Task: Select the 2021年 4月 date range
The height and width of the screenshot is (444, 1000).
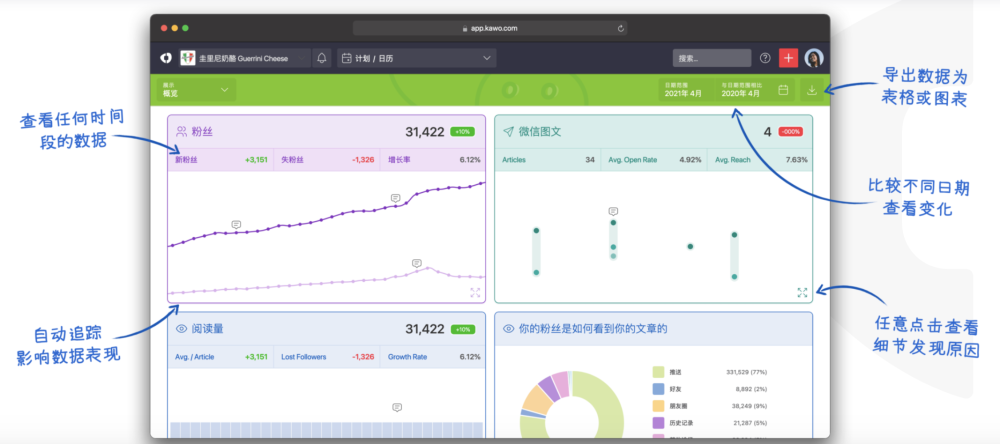Action: 683,90
